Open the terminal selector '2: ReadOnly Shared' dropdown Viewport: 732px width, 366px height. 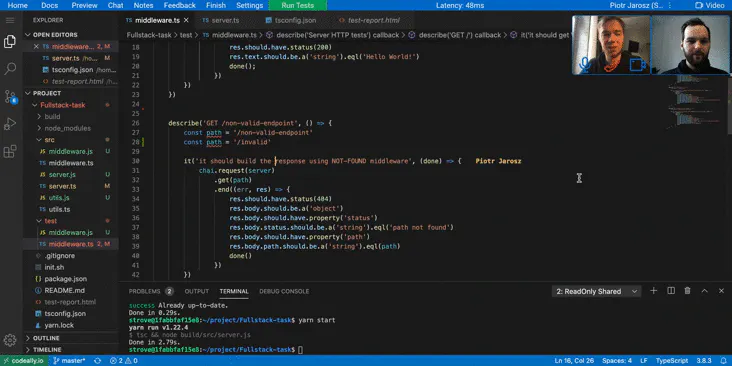(x=596, y=291)
